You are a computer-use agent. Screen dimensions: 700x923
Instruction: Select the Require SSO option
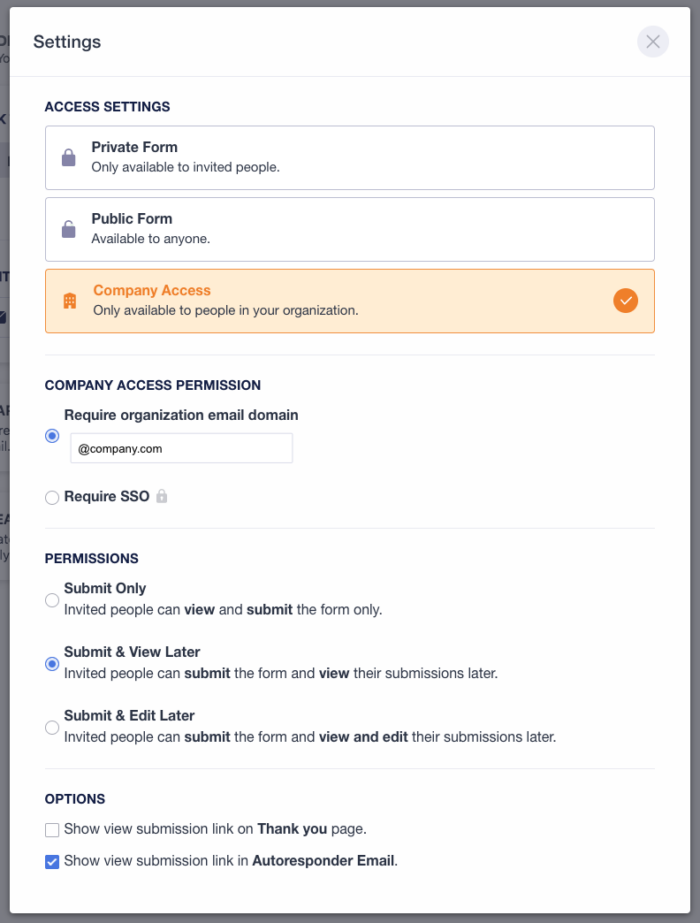click(x=52, y=497)
